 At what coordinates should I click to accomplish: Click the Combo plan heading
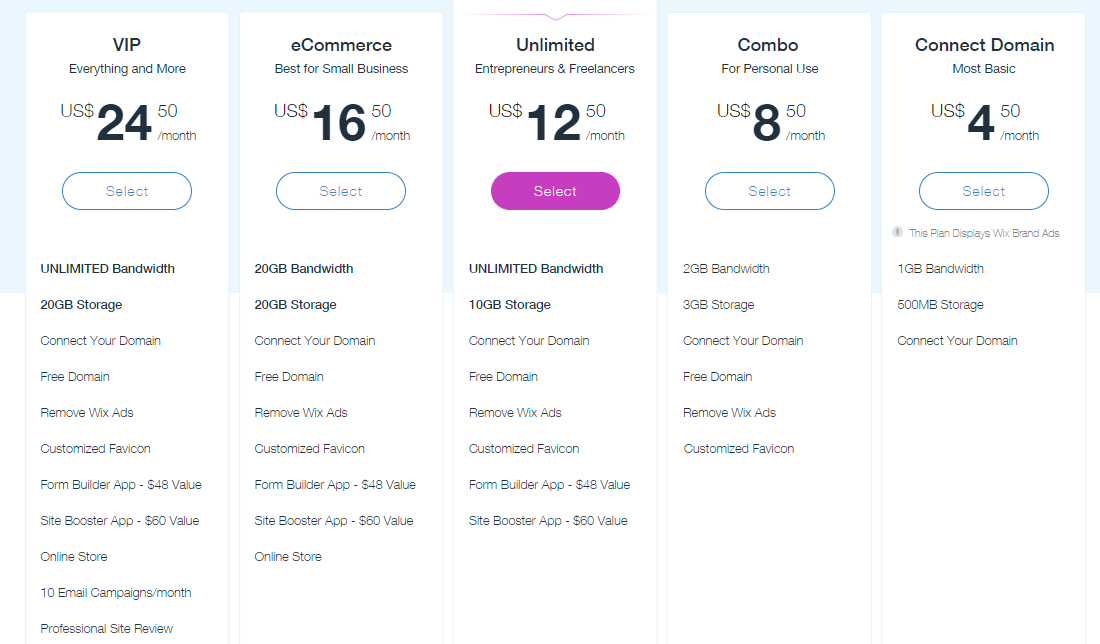[x=769, y=45]
